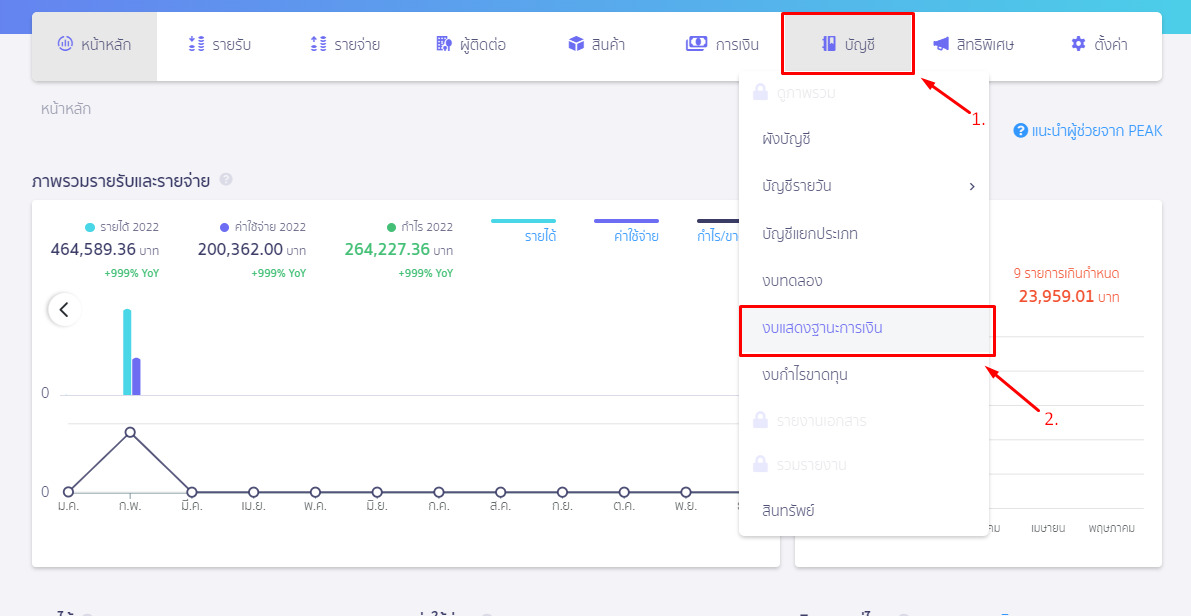The height and width of the screenshot is (616, 1191).
Task: Open ผังบัญชี from the menu
Action: pyautogui.click(x=787, y=139)
